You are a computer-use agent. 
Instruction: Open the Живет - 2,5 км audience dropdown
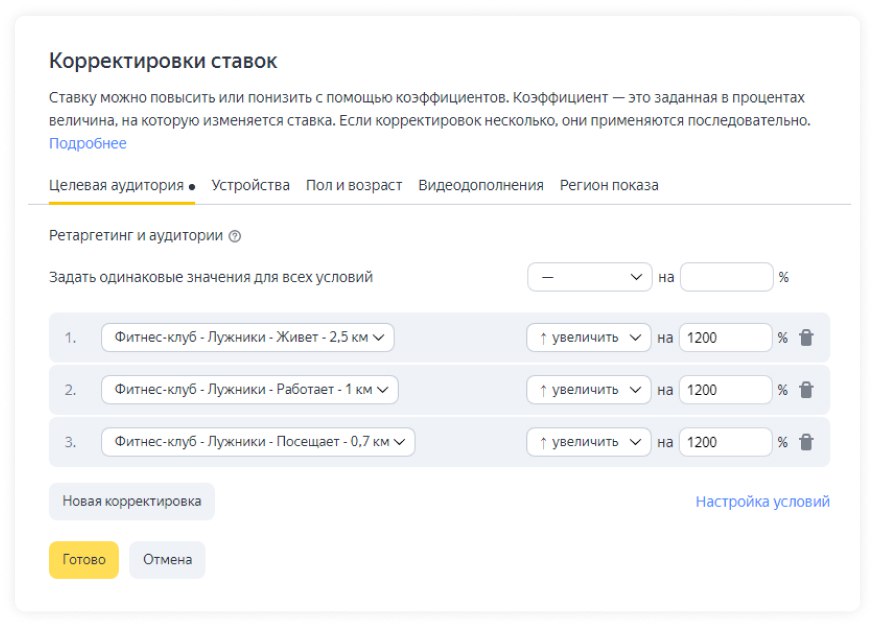(248, 338)
